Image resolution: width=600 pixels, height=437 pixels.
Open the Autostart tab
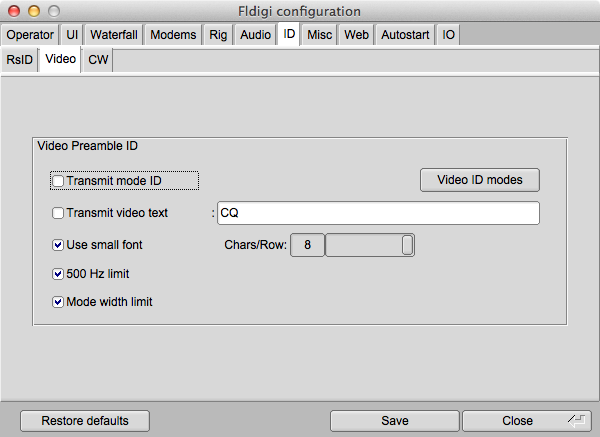(405, 35)
